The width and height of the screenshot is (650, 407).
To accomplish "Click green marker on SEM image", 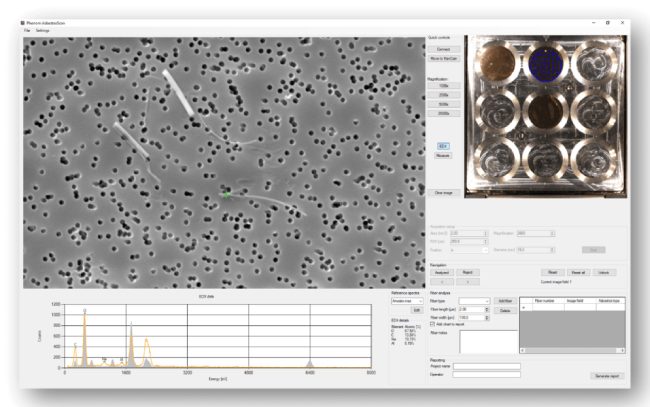I will coord(227,195).
